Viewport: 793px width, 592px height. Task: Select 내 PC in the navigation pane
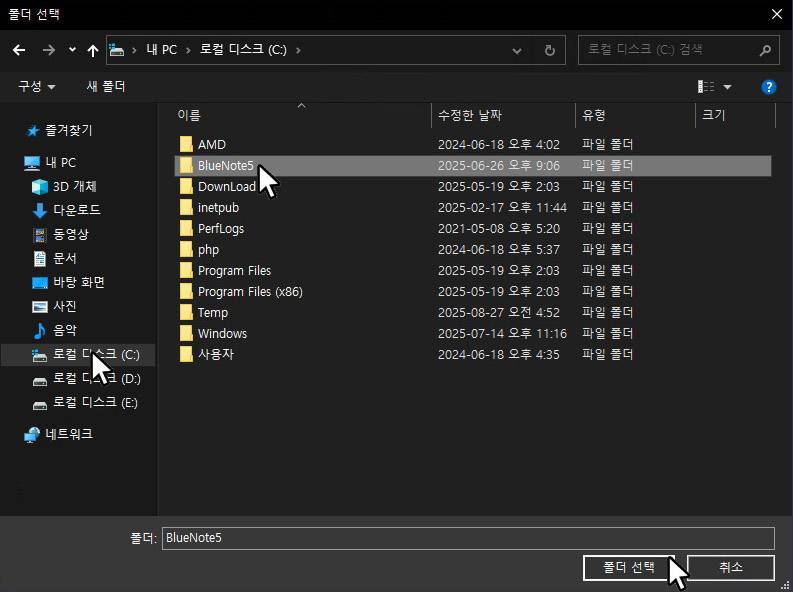pyautogui.click(x=50, y=163)
